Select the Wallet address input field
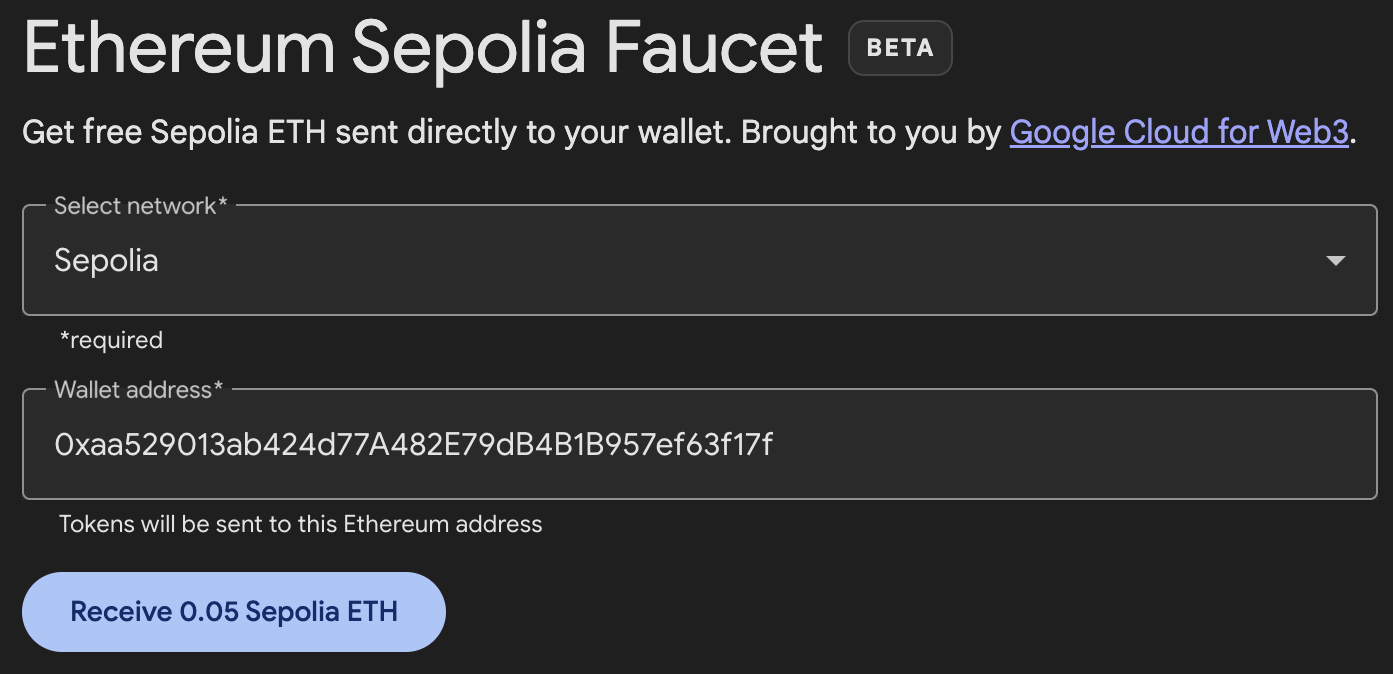The width and height of the screenshot is (1393, 674). click(700, 444)
